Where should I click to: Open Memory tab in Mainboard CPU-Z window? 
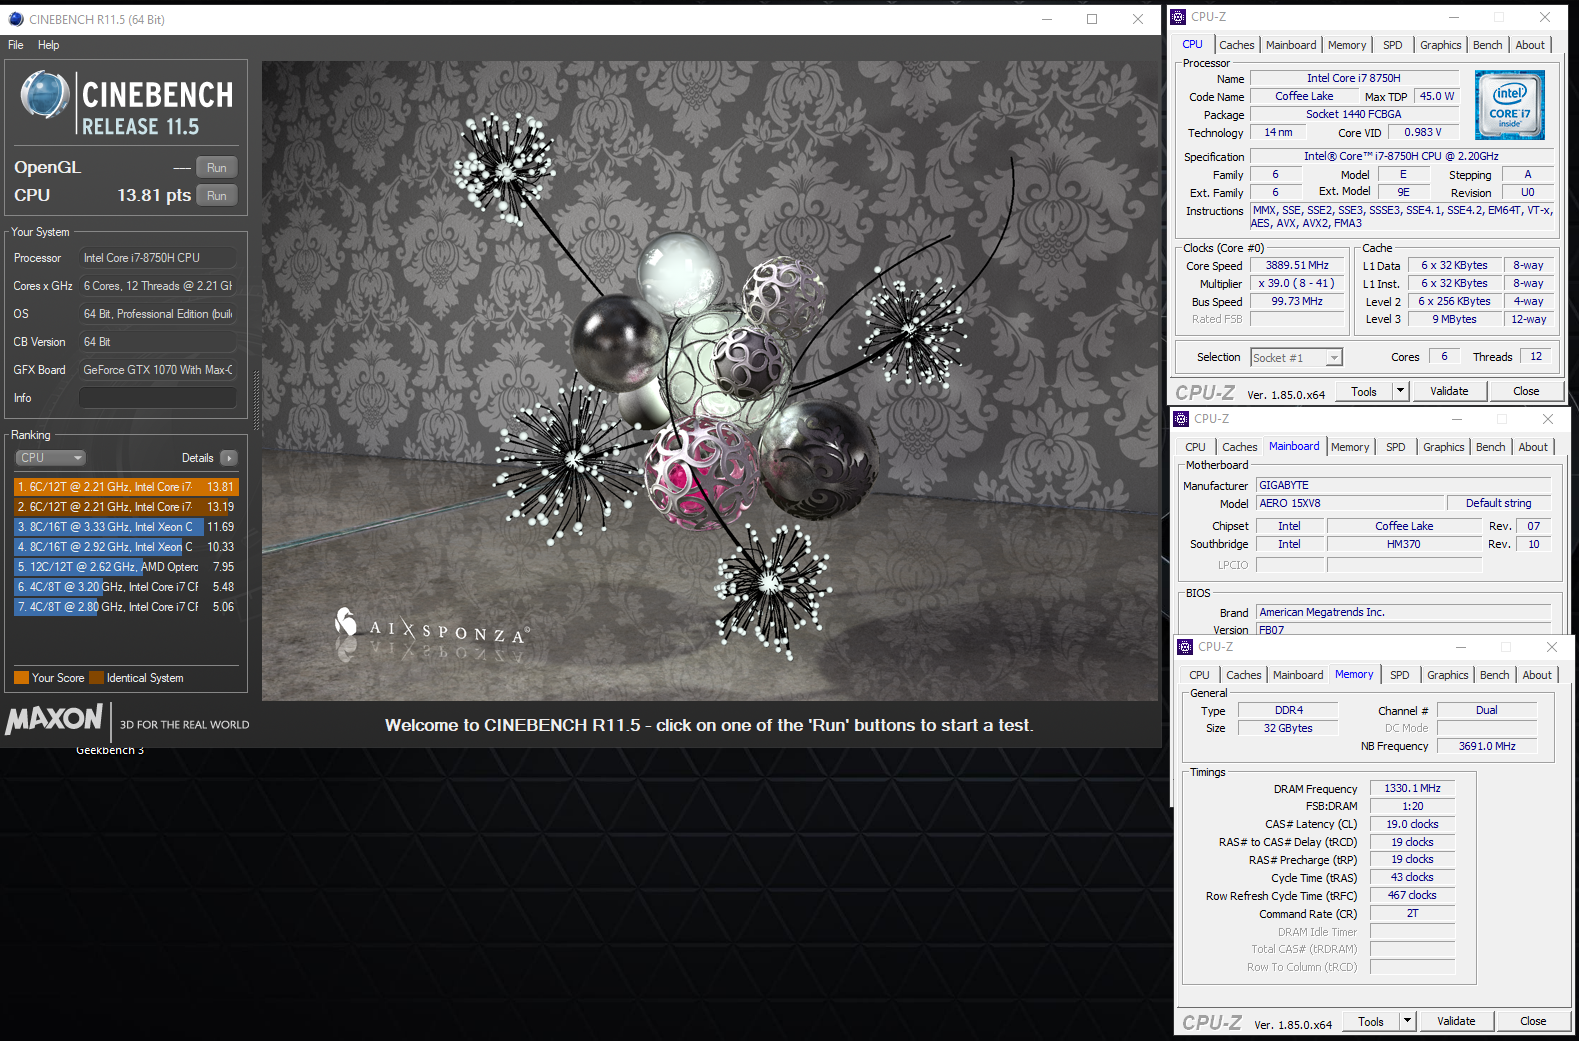(1350, 447)
